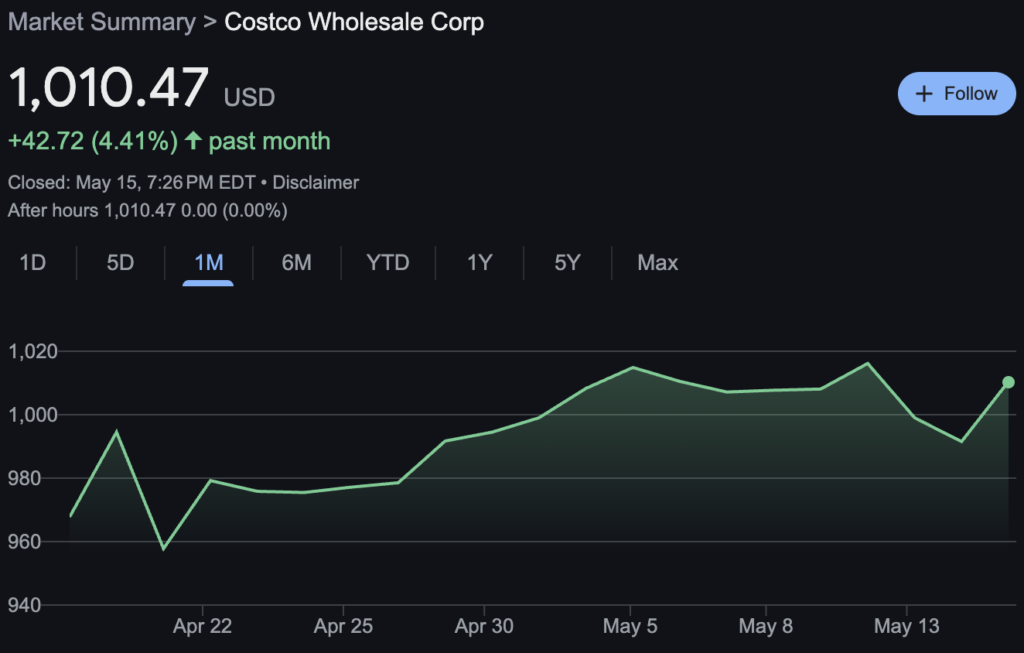The image size is (1024, 653).
Task: Switch to the YTD range tab
Action: [x=388, y=263]
